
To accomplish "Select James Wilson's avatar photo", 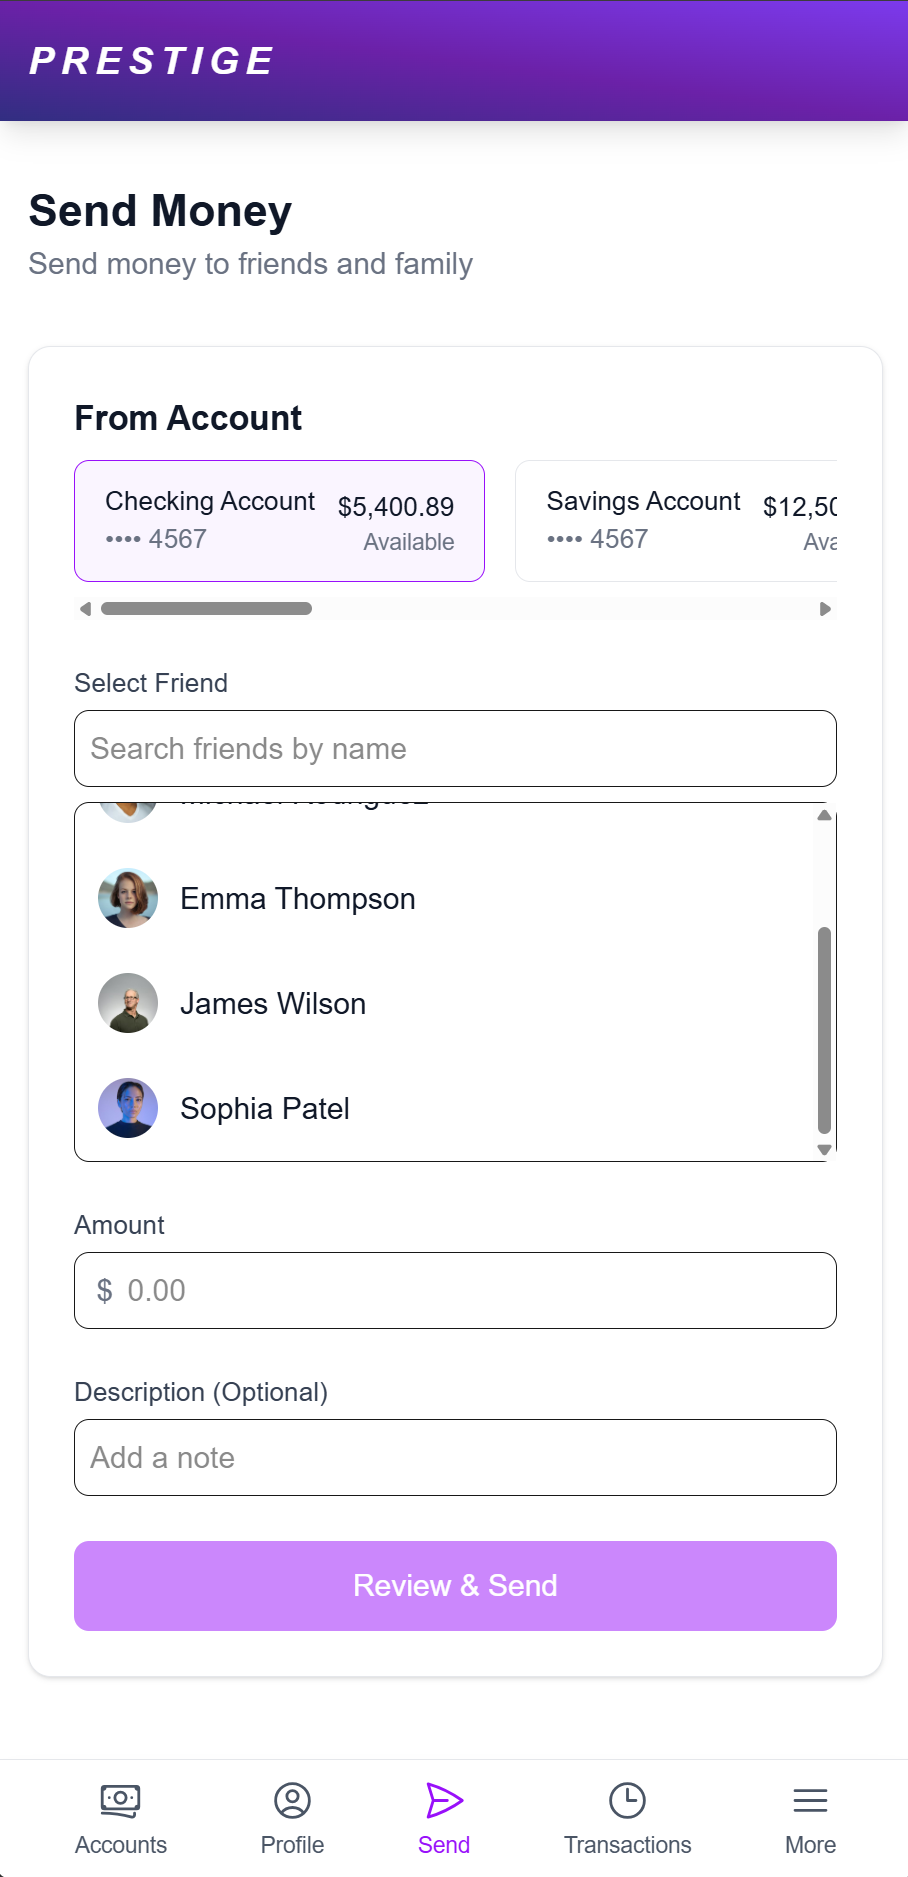I will point(128,1003).
